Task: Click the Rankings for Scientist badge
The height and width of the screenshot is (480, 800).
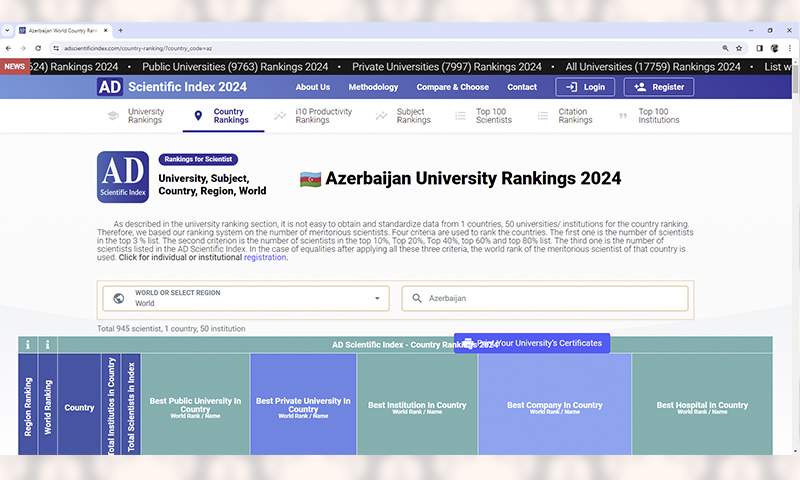Action: pyautogui.click(x=198, y=159)
